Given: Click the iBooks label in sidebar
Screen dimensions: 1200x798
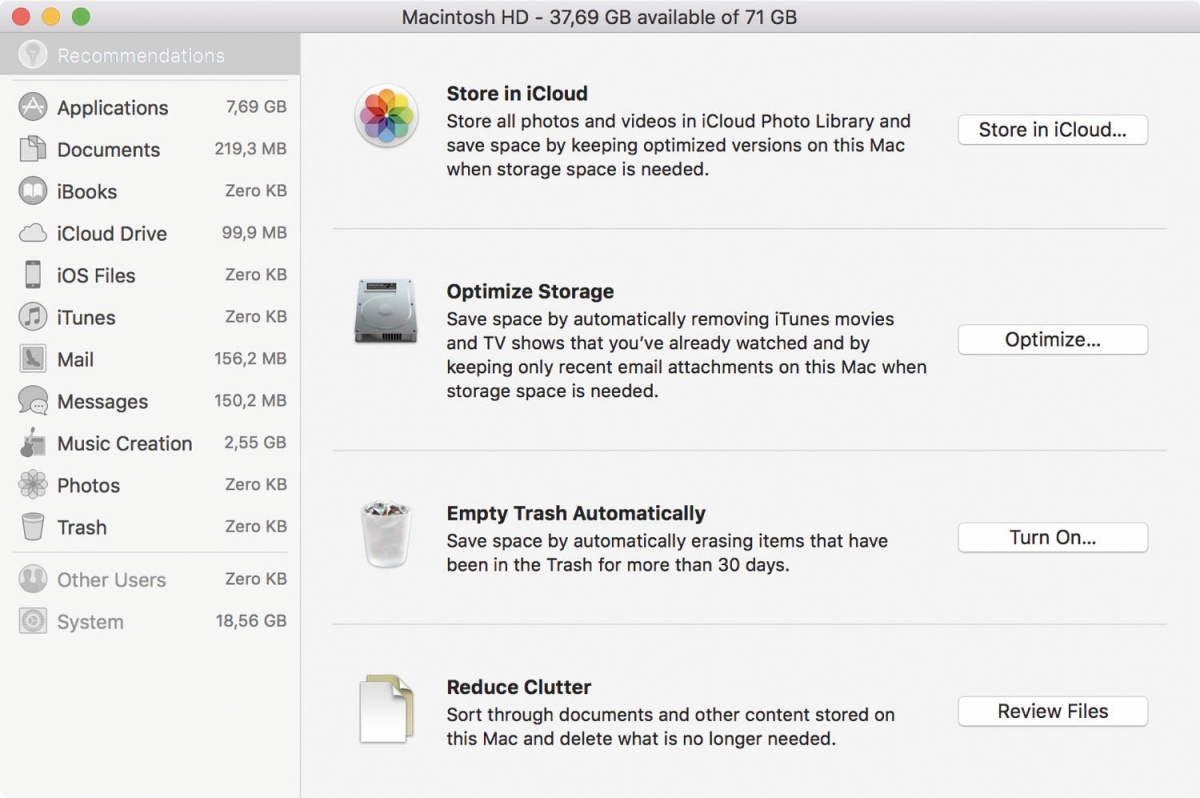Looking at the screenshot, I should point(87,191).
